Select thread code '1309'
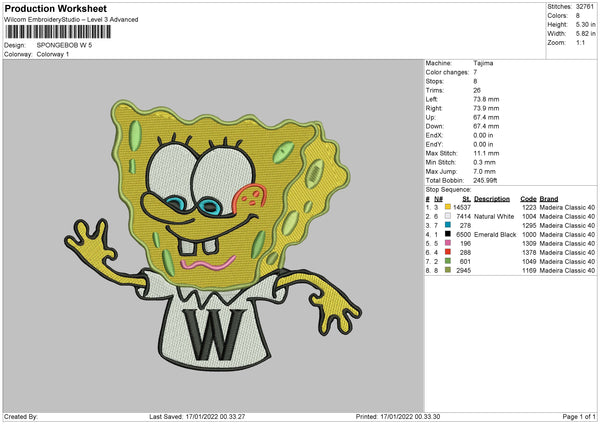This screenshot has height=424, width=600. point(529,243)
